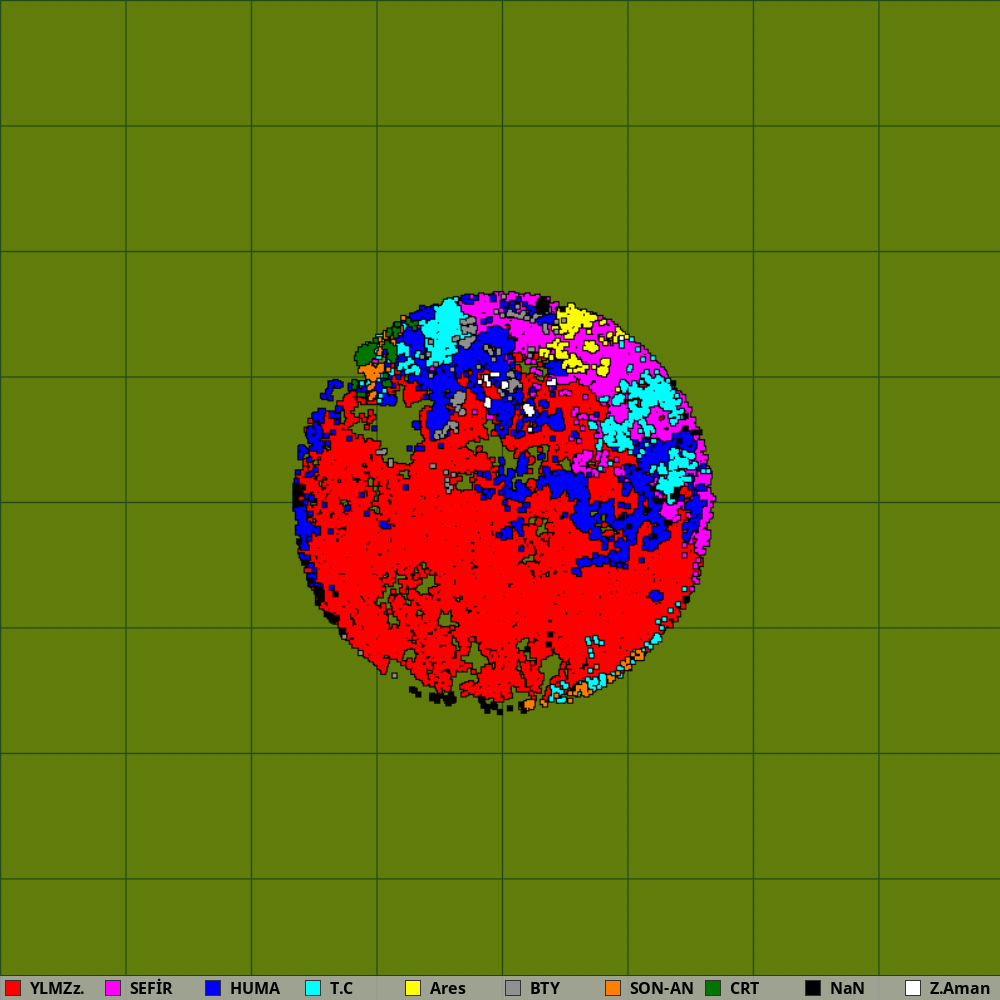The width and height of the screenshot is (1000, 1000).
Task: Click the yellow Ares legend swatch
Action: pyautogui.click(x=413, y=988)
